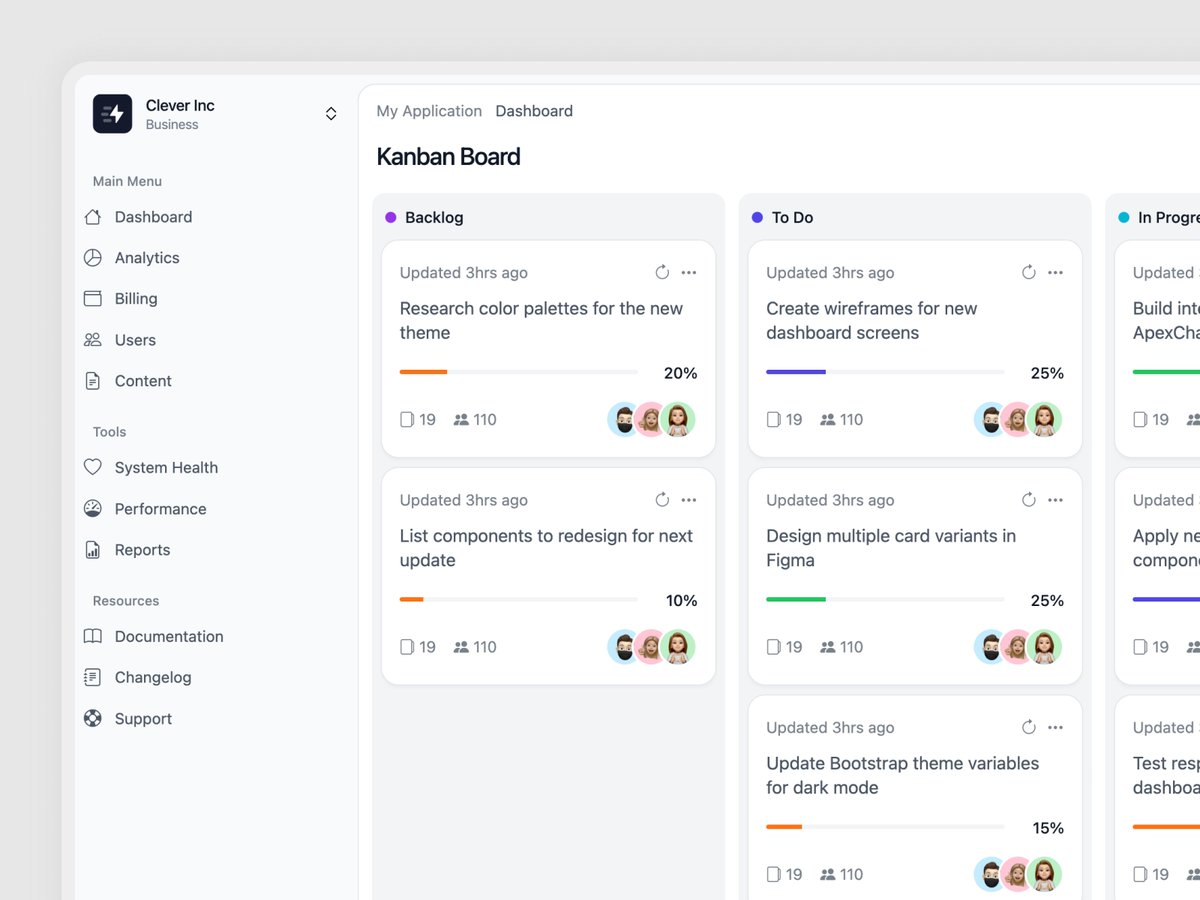
Task: Open the Performance panel icon
Action: click(92, 508)
